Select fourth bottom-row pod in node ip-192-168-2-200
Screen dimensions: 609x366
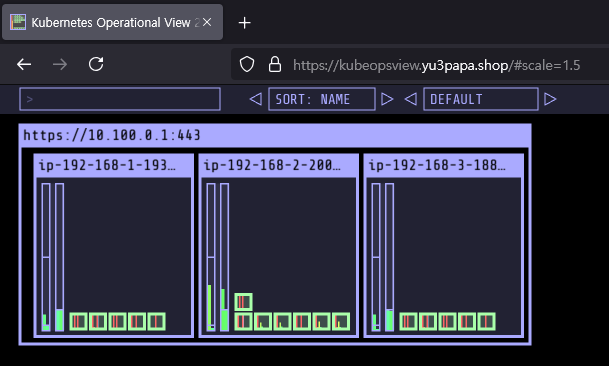point(302,322)
